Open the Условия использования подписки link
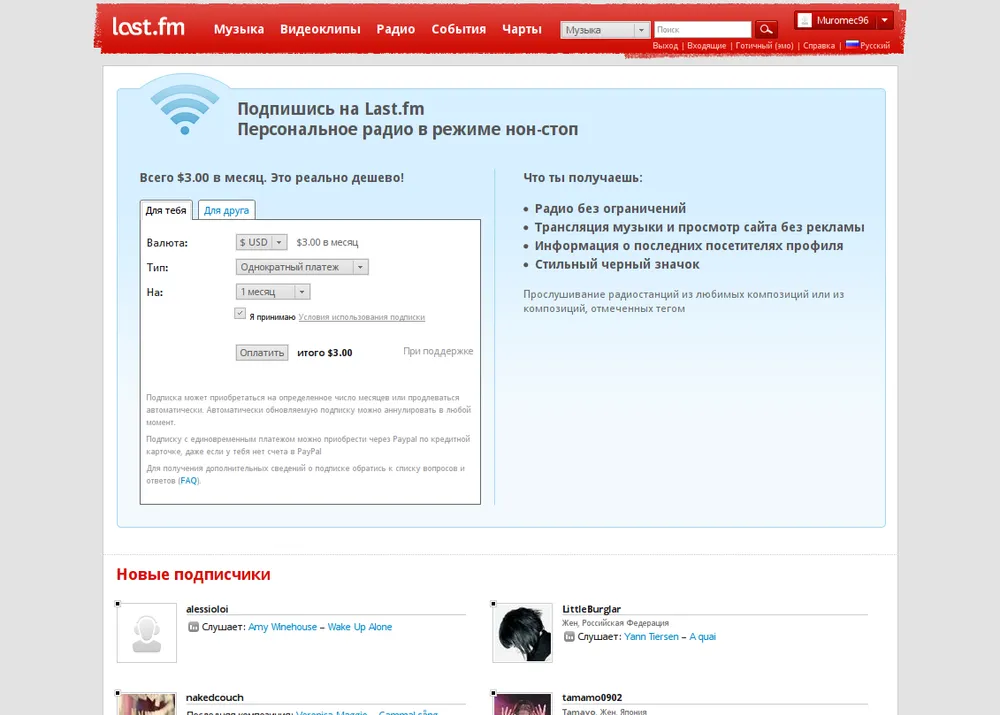Image resolution: width=1000 pixels, height=715 pixels. 362,317
